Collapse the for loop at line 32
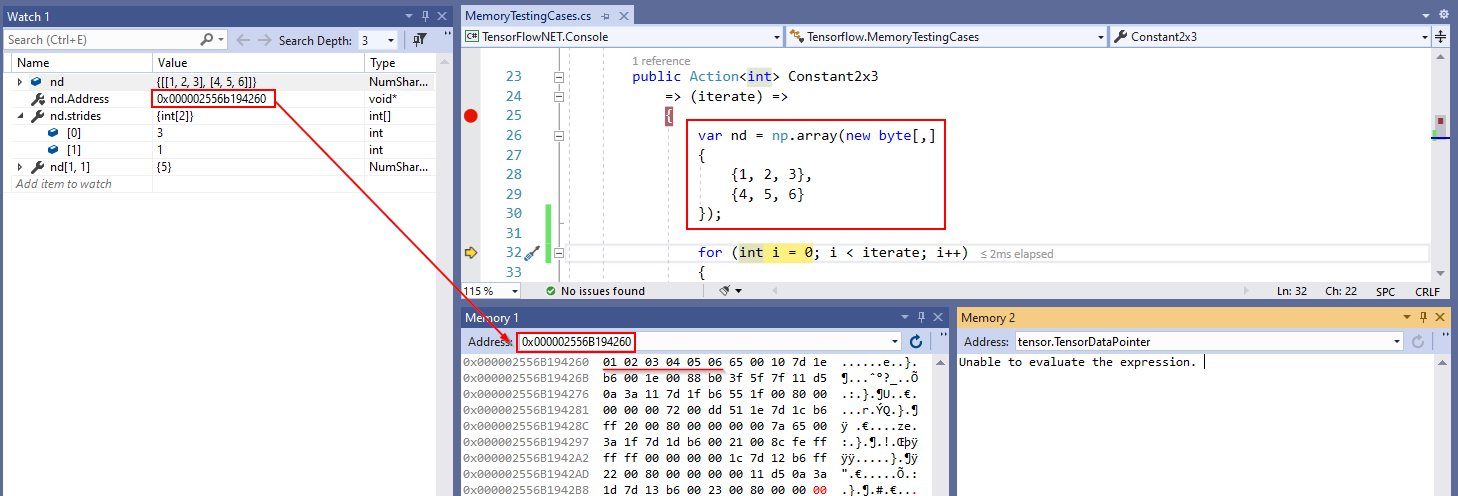This screenshot has height=496, width=1458. point(559,253)
